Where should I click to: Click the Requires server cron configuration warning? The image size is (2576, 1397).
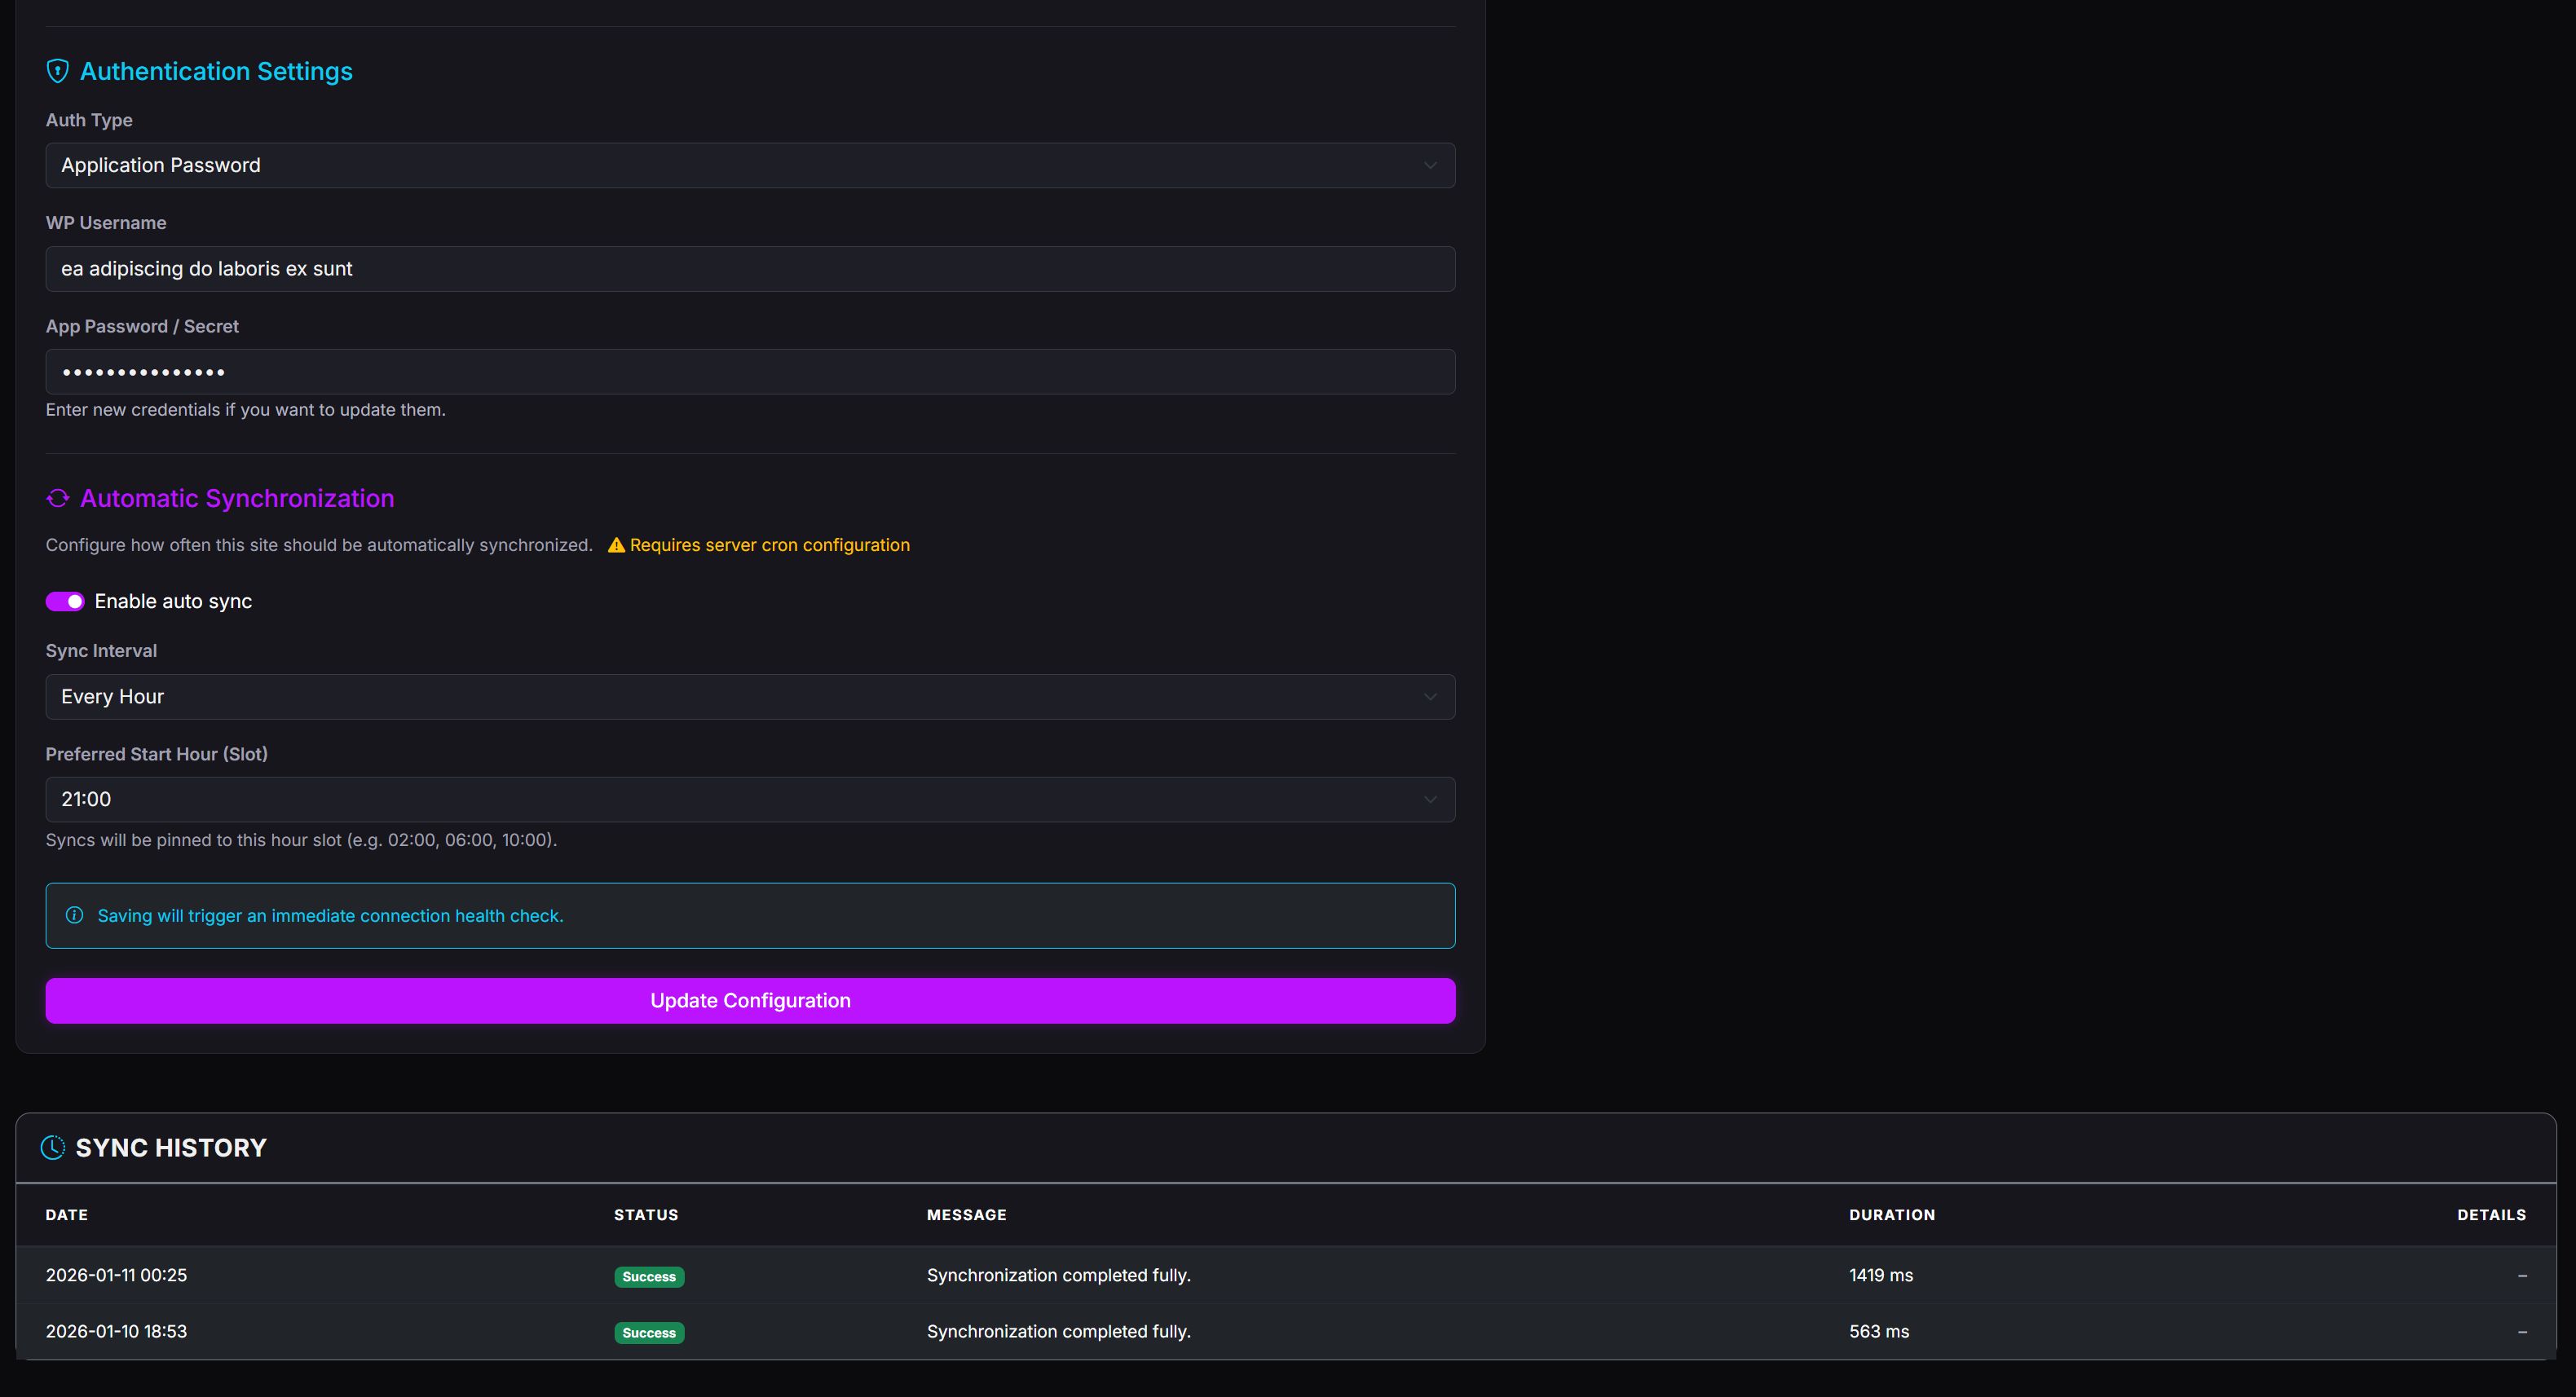coord(768,545)
